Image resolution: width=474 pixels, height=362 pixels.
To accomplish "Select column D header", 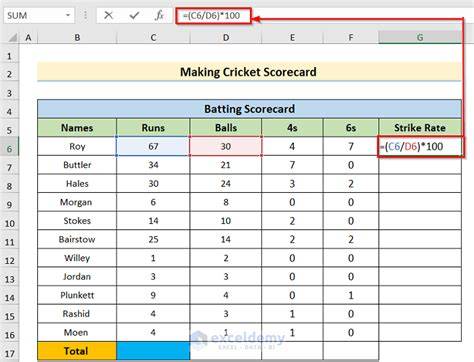I will tap(226, 38).
